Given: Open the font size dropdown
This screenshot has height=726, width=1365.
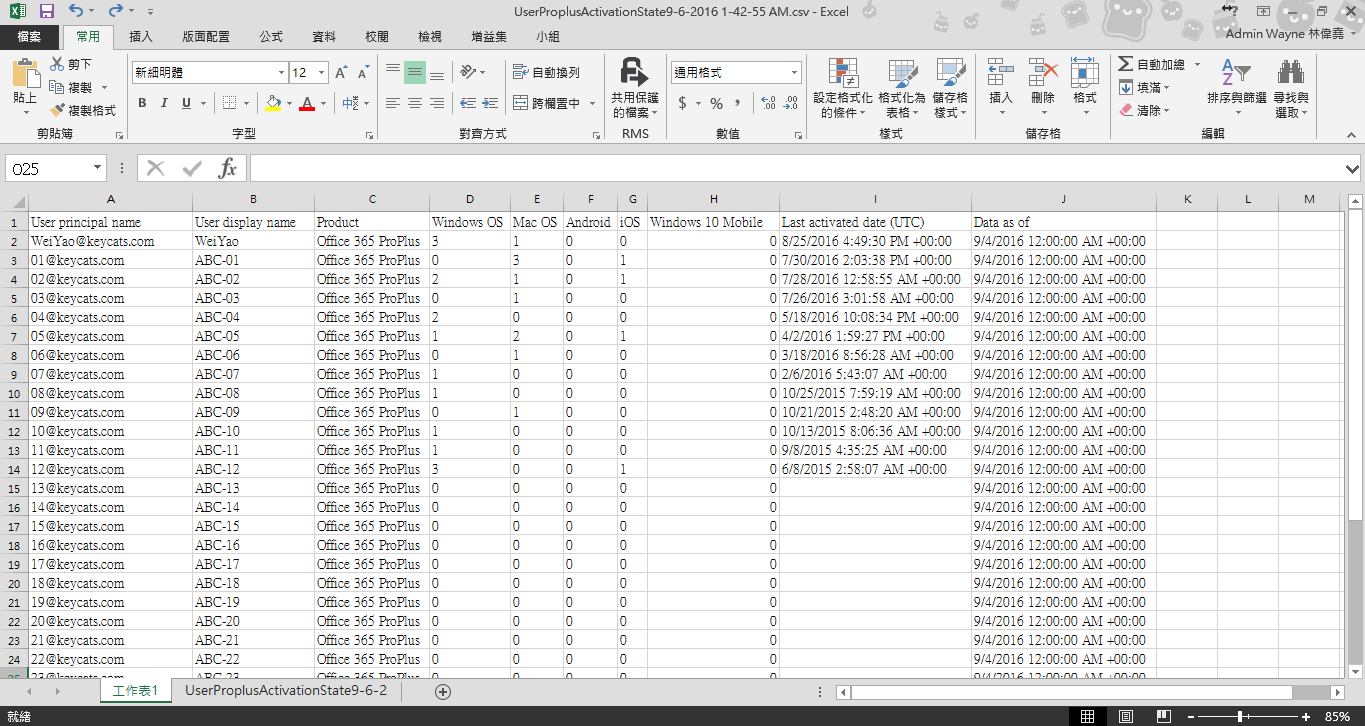Looking at the screenshot, I should 321,73.
